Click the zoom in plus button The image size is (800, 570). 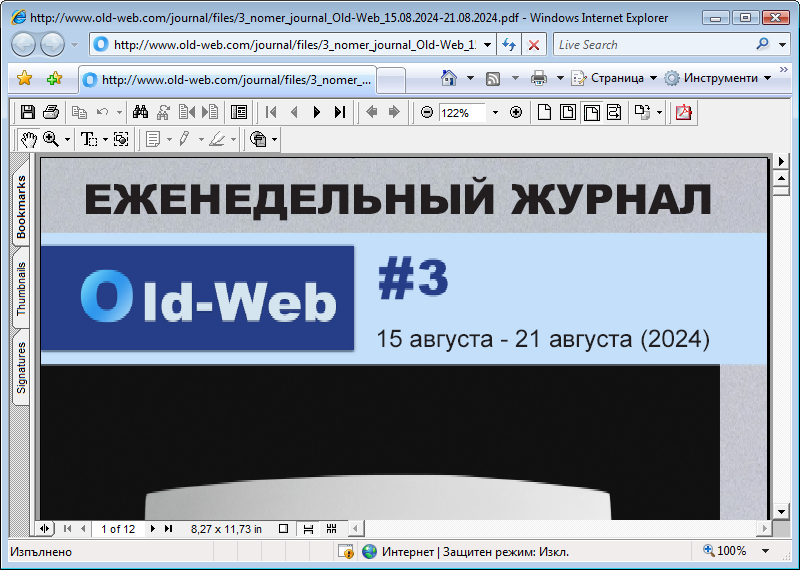click(516, 112)
